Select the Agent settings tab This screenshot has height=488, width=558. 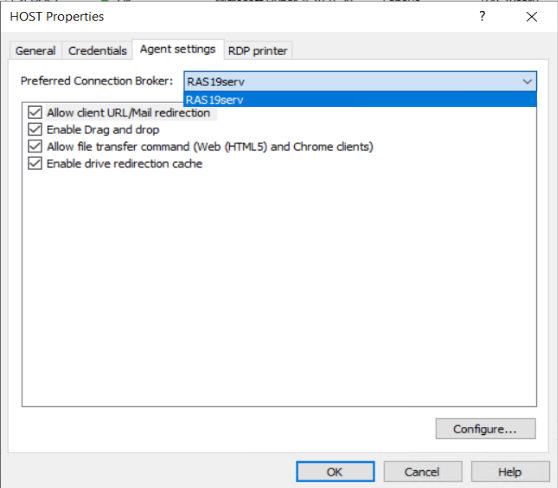[178, 49]
